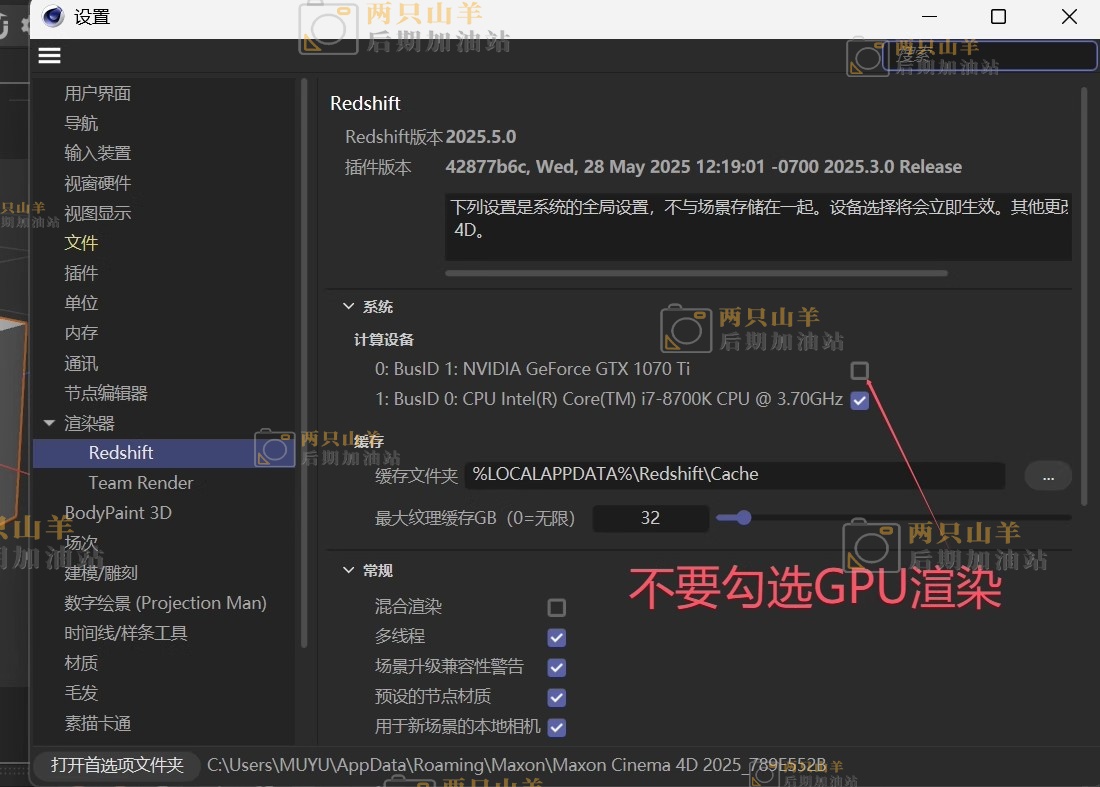Collapse the 常规 section
This screenshot has width=1100, height=787.
click(348, 571)
